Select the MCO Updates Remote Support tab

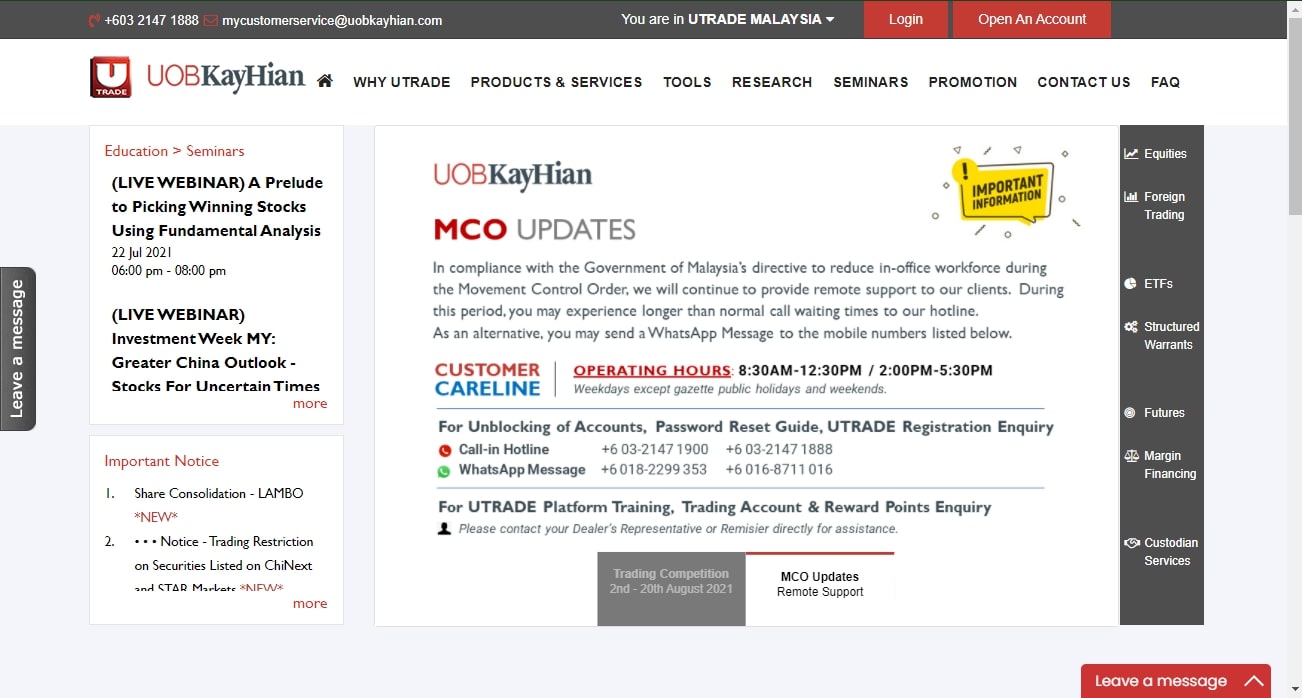[820, 589]
